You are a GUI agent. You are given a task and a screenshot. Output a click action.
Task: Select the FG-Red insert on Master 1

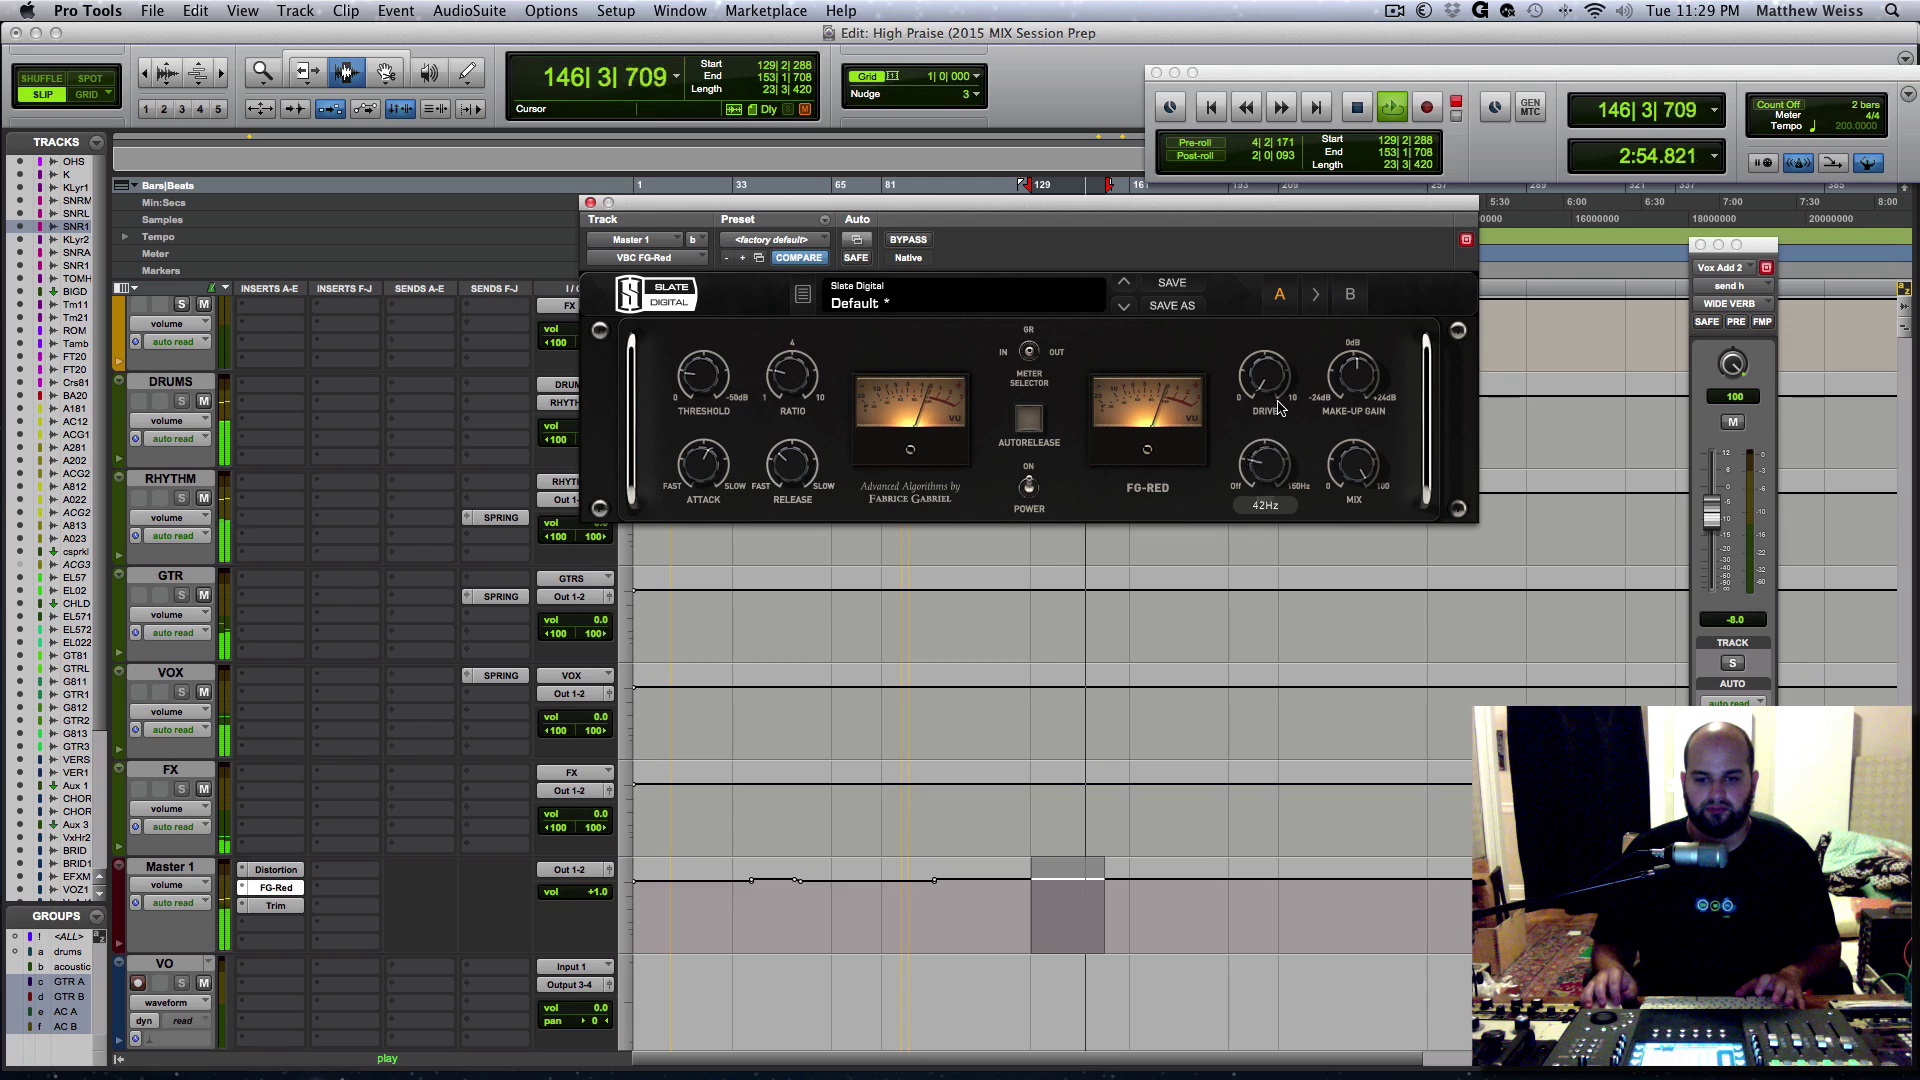point(276,888)
